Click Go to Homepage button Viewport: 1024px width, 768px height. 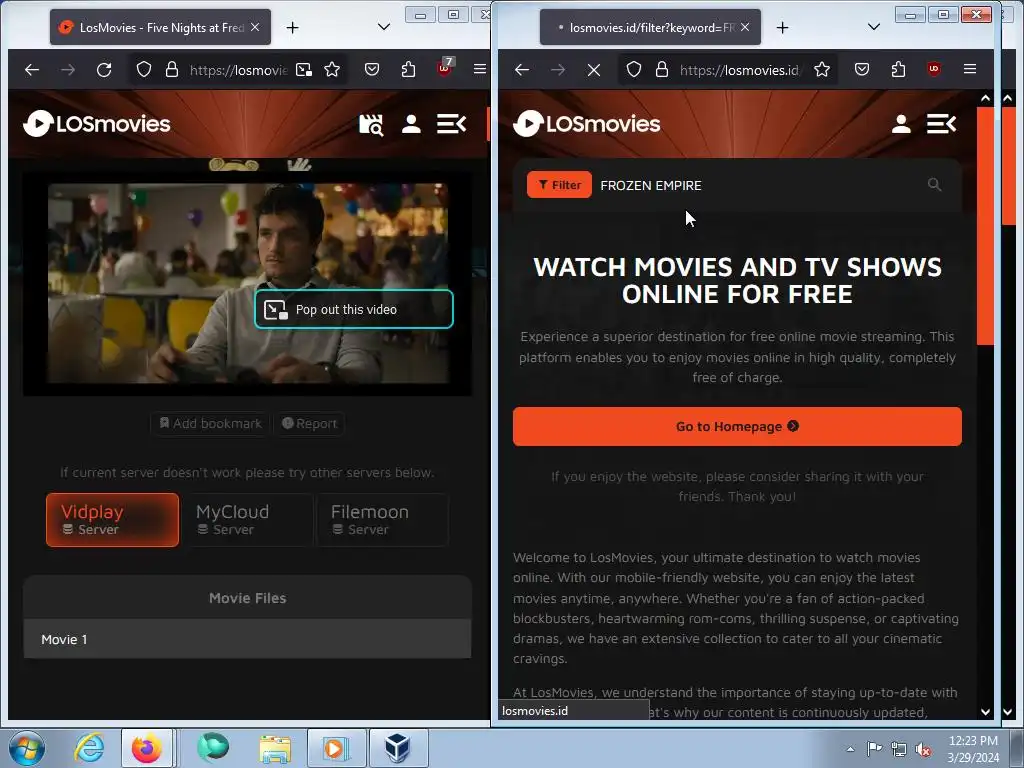[x=737, y=426]
